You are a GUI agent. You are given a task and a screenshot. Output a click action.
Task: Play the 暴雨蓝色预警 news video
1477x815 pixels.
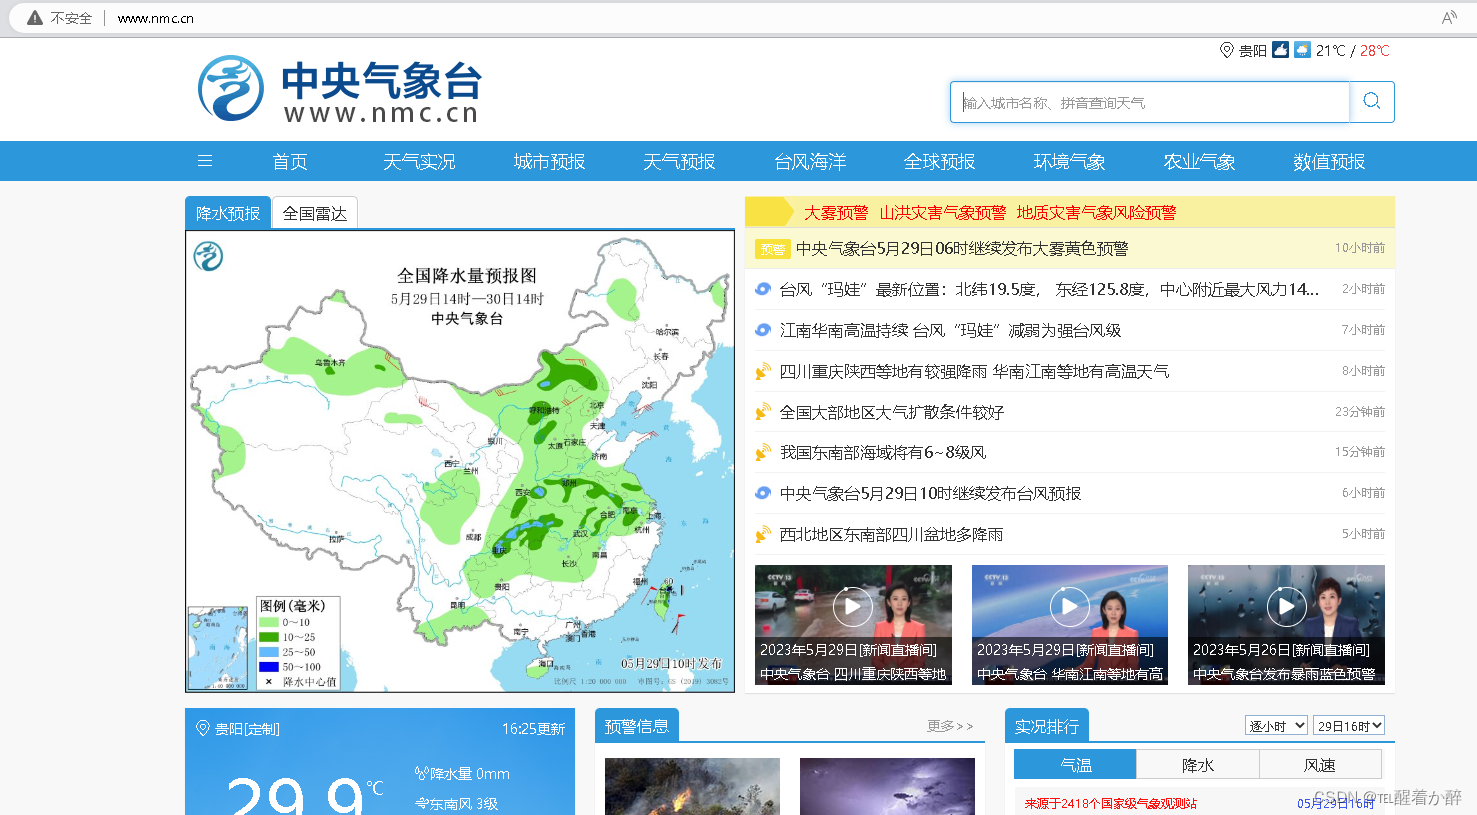(1286, 606)
